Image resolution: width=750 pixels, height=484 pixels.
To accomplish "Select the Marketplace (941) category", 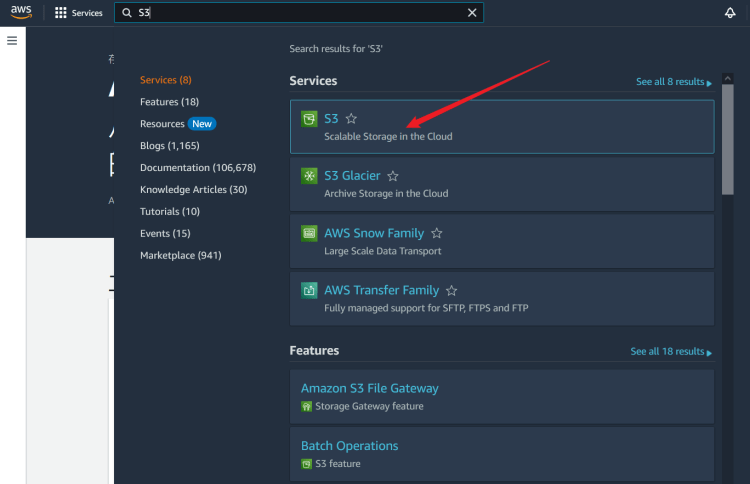I will tap(180, 255).
